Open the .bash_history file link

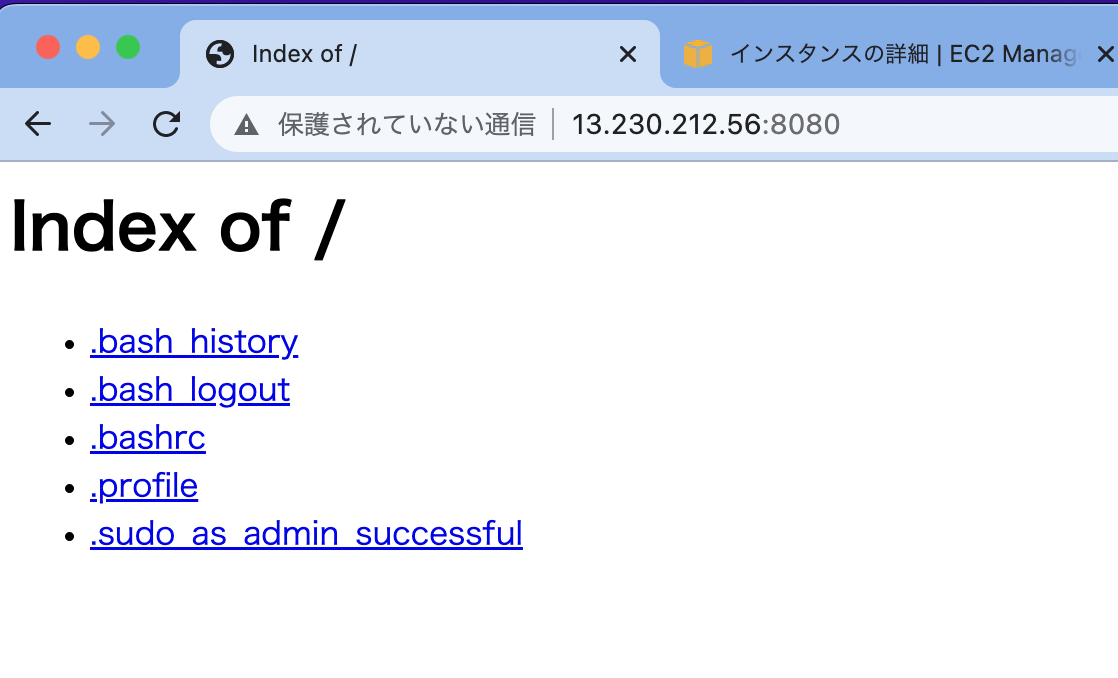tap(194, 342)
